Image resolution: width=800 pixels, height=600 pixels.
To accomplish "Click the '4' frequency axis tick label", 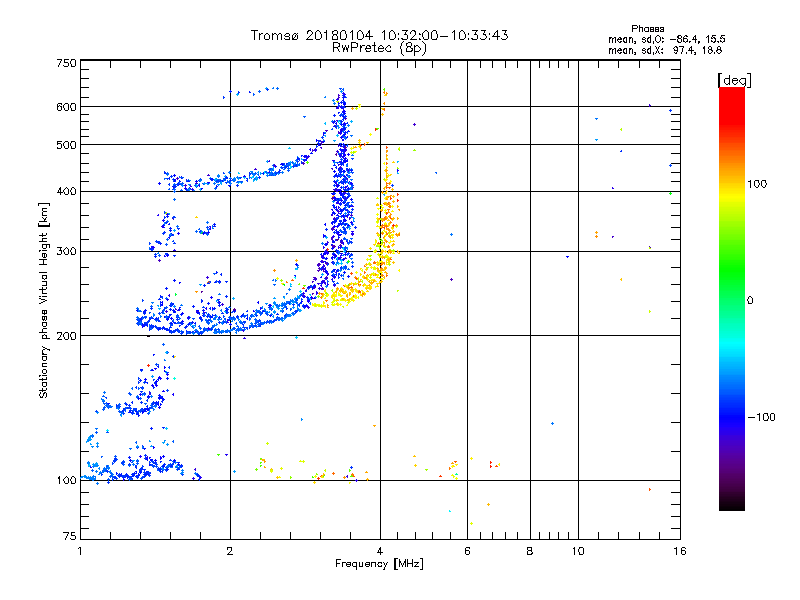I will (380, 551).
